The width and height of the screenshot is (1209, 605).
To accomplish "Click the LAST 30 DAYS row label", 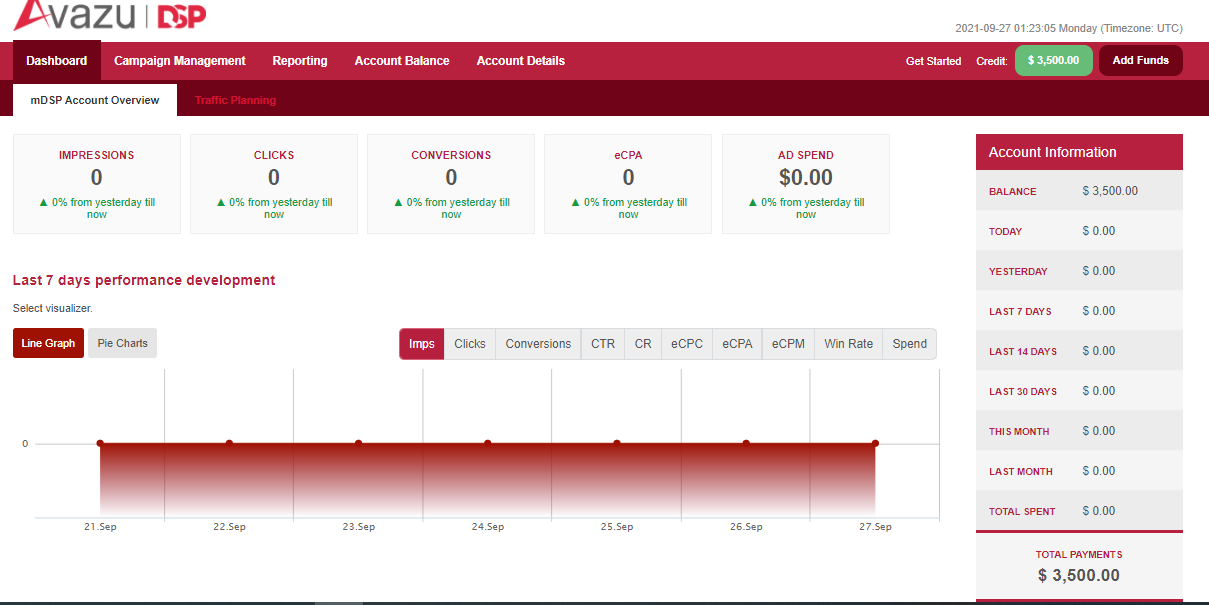I will point(1022,392).
